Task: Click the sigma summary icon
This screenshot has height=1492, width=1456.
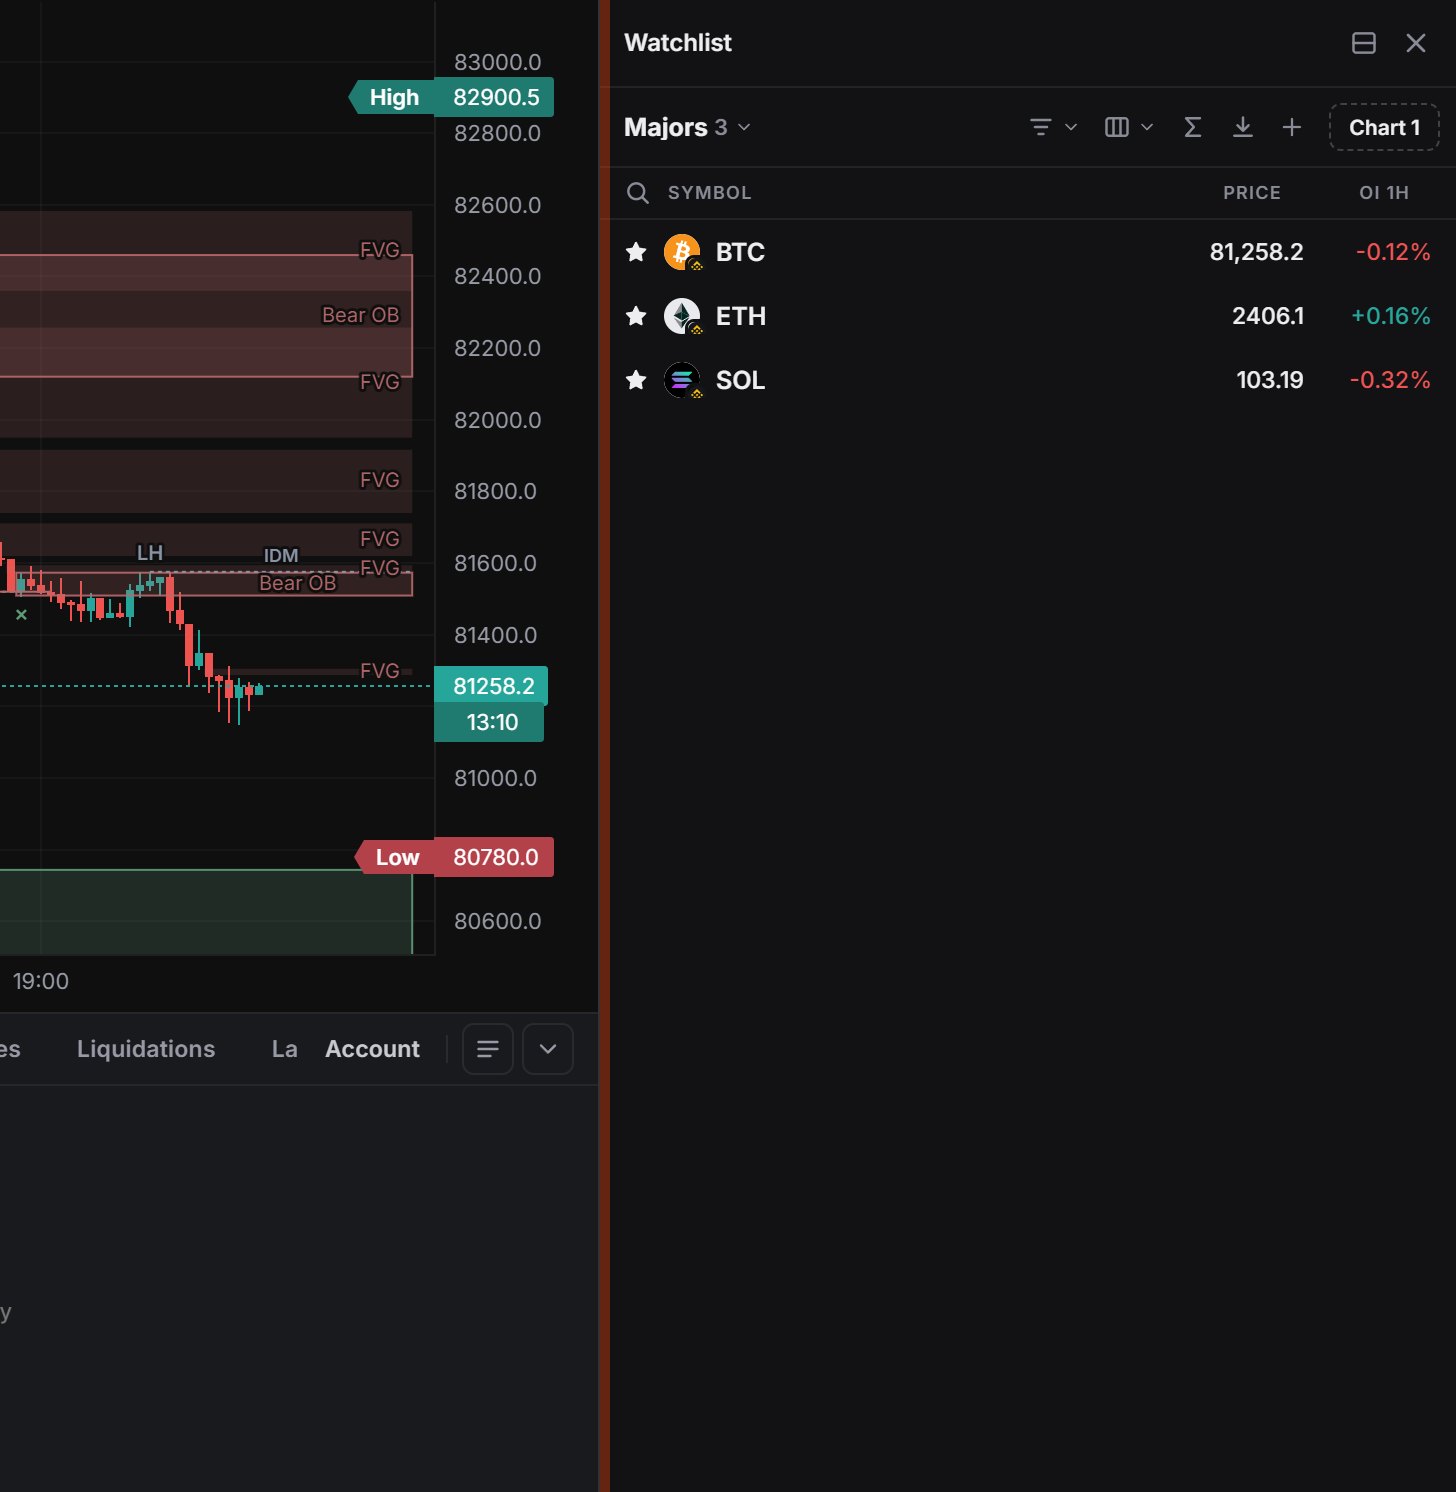Action: coord(1192,127)
